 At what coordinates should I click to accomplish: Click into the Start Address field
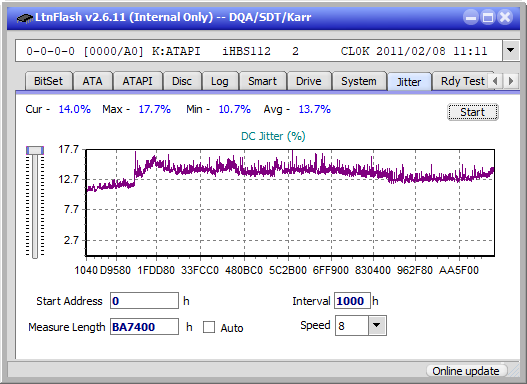145,301
